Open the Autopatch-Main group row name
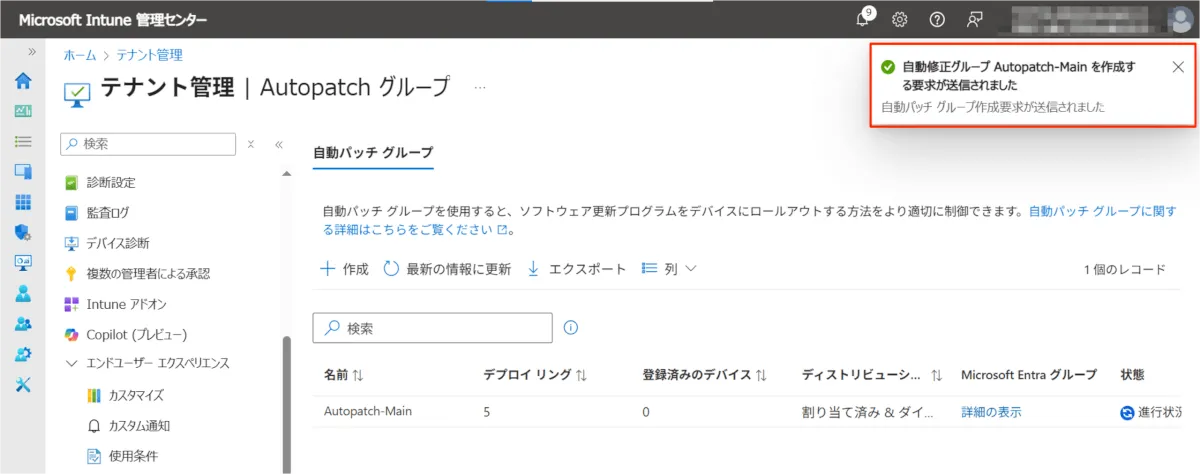Image resolution: width=1200 pixels, height=474 pixels. point(368,411)
